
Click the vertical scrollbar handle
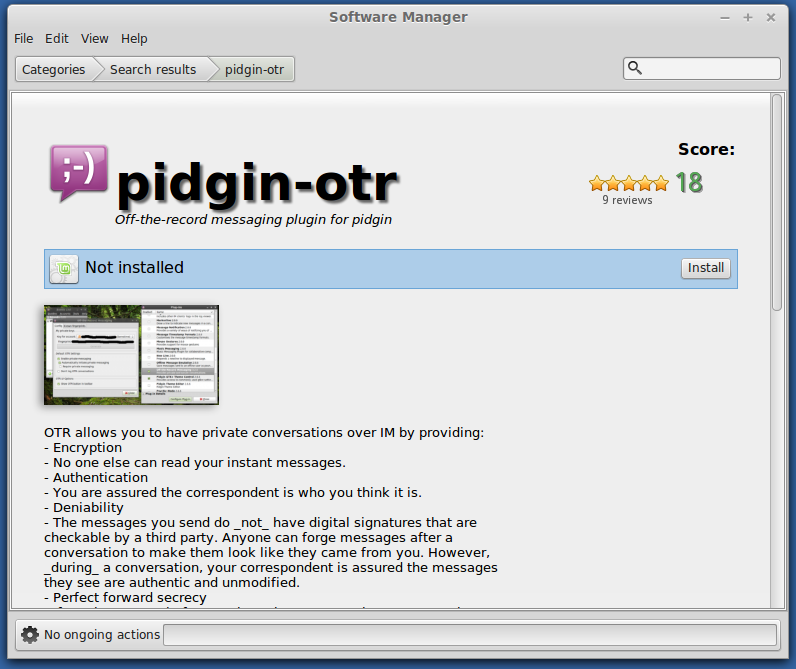click(777, 202)
